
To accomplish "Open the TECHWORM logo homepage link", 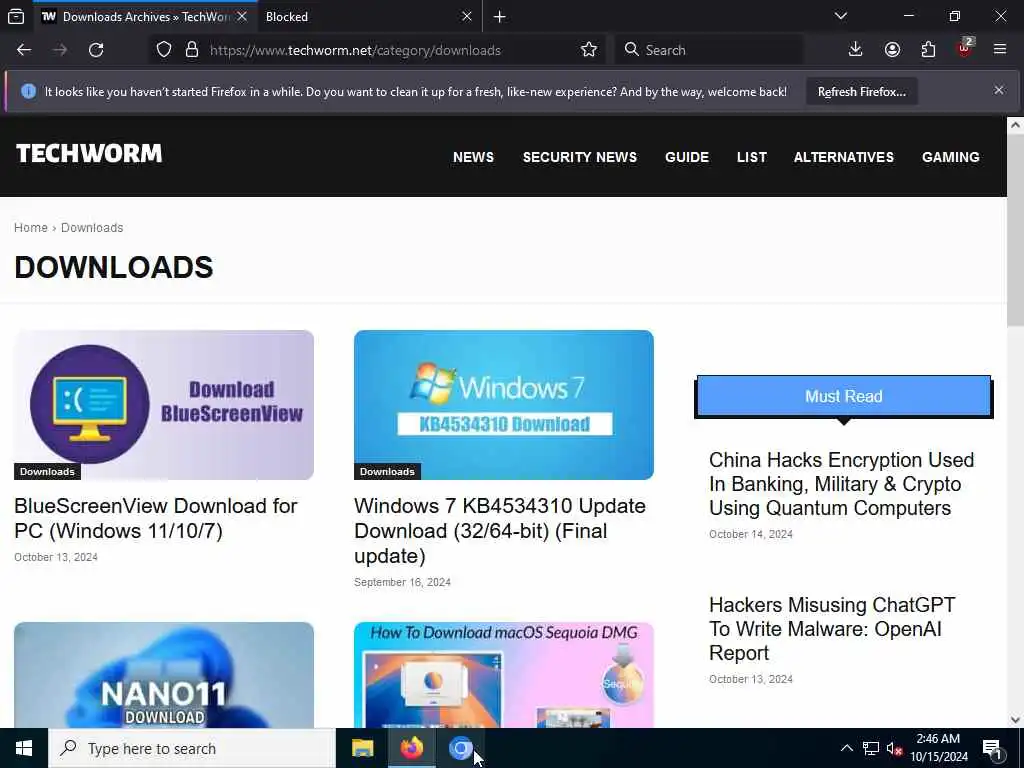I will [x=89, y=154].
